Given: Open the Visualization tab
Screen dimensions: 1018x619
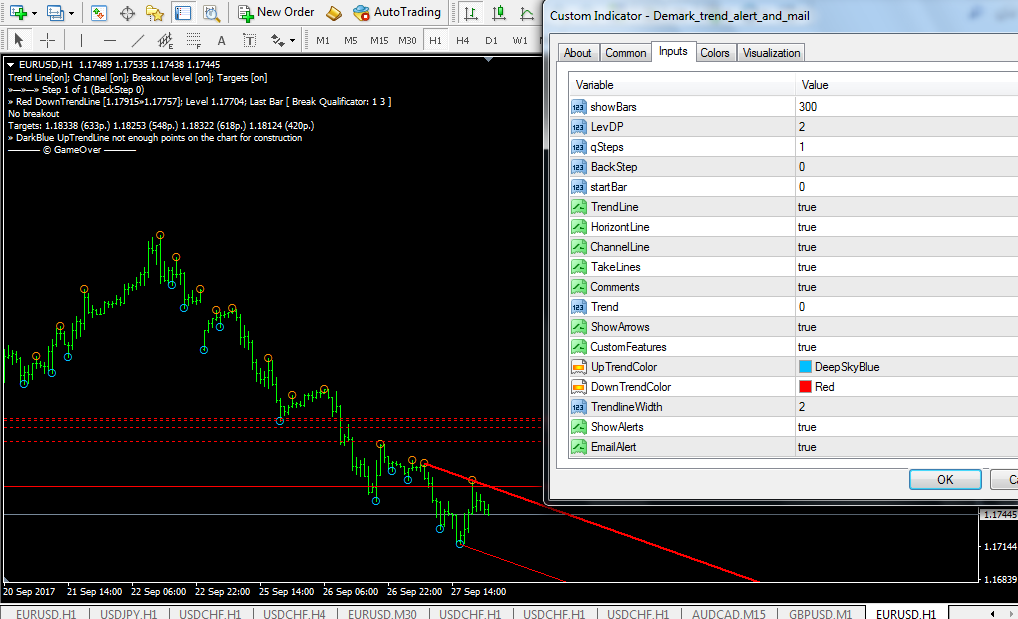Looking at the screenshot, I should (x=771, y=53).
